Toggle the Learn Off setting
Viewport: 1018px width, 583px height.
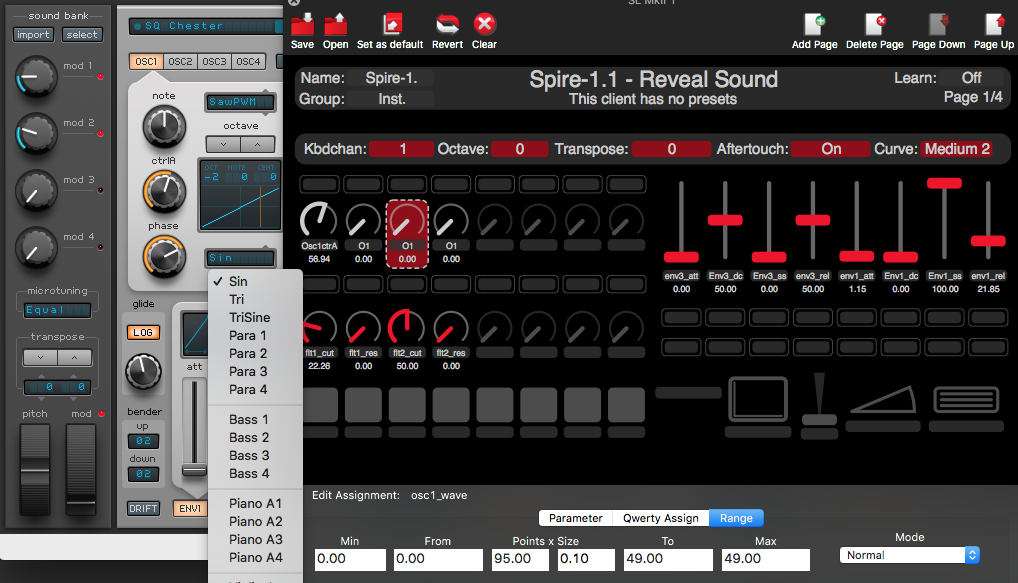tap(971, 78)
